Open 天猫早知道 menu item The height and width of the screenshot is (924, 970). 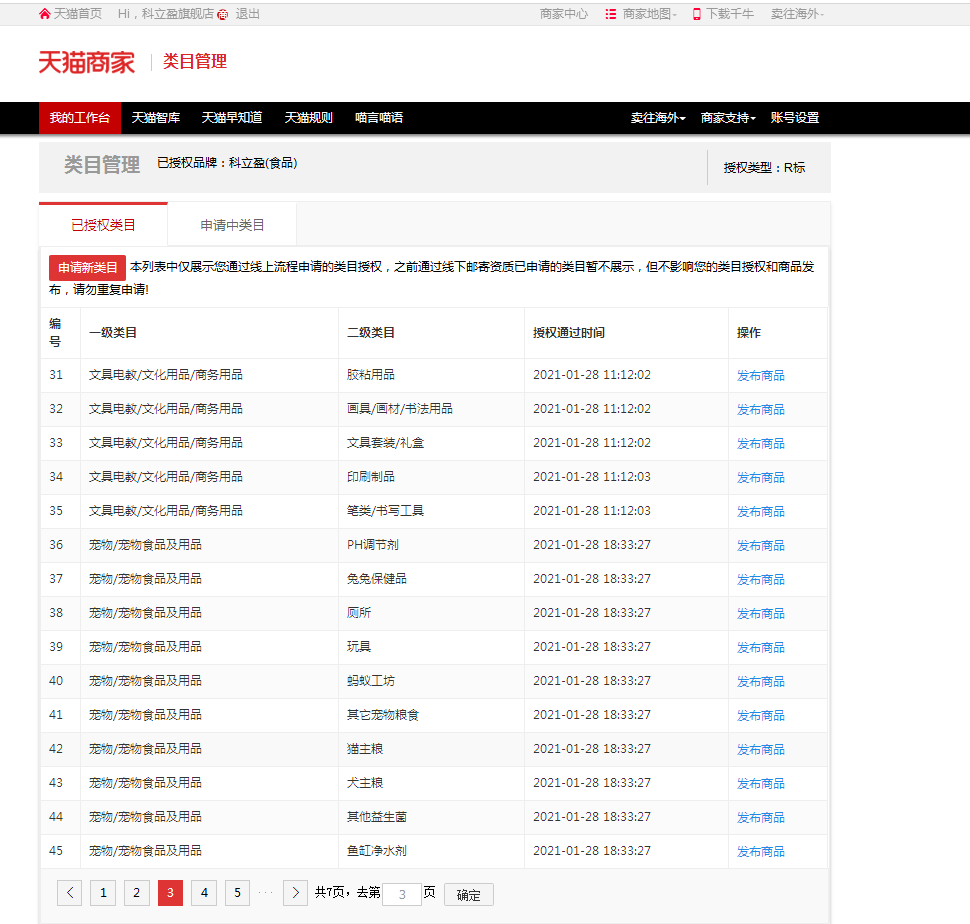[x=232, y=118]
